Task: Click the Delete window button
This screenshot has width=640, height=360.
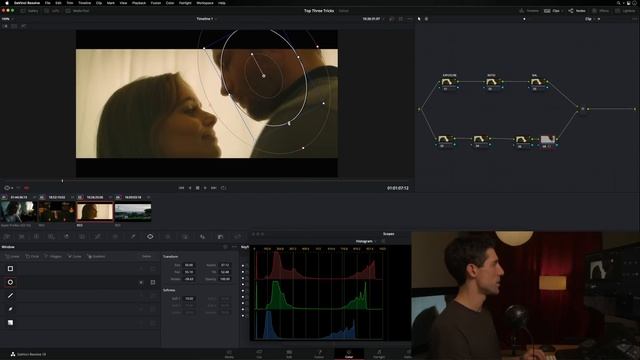Action: [146, 256]
